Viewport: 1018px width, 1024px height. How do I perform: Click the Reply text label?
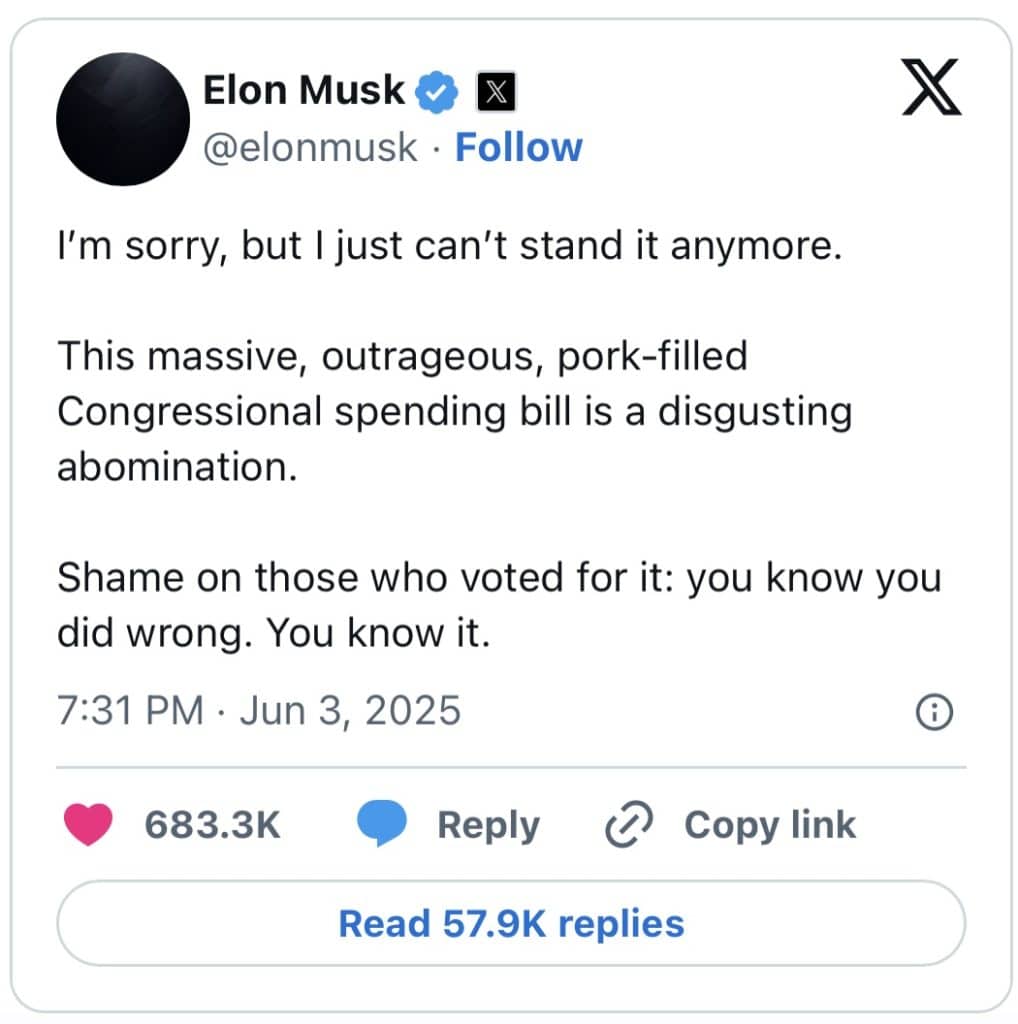[488, 825]
